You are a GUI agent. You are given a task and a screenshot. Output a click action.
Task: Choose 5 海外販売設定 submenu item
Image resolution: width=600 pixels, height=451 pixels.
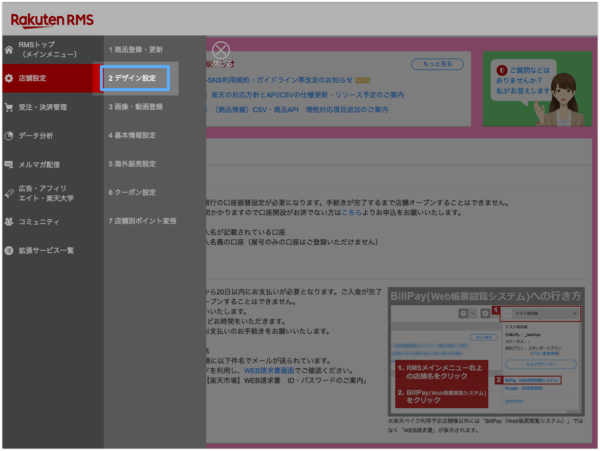132,164
